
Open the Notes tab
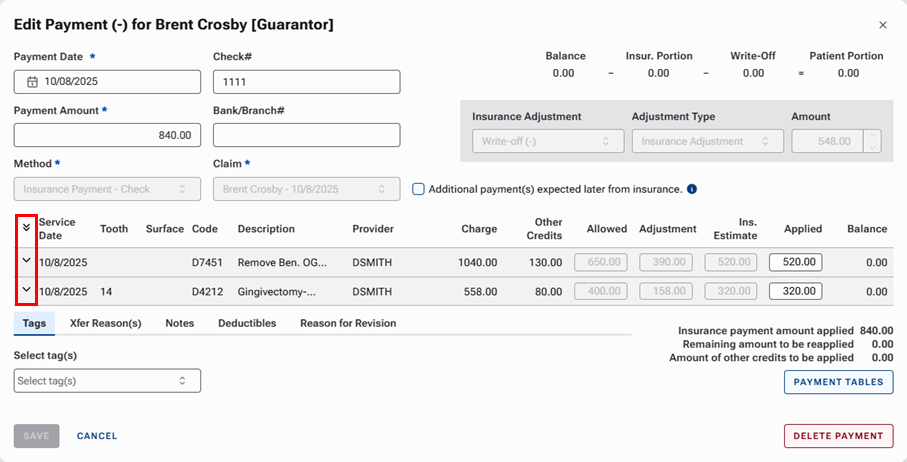pos(180,323)
